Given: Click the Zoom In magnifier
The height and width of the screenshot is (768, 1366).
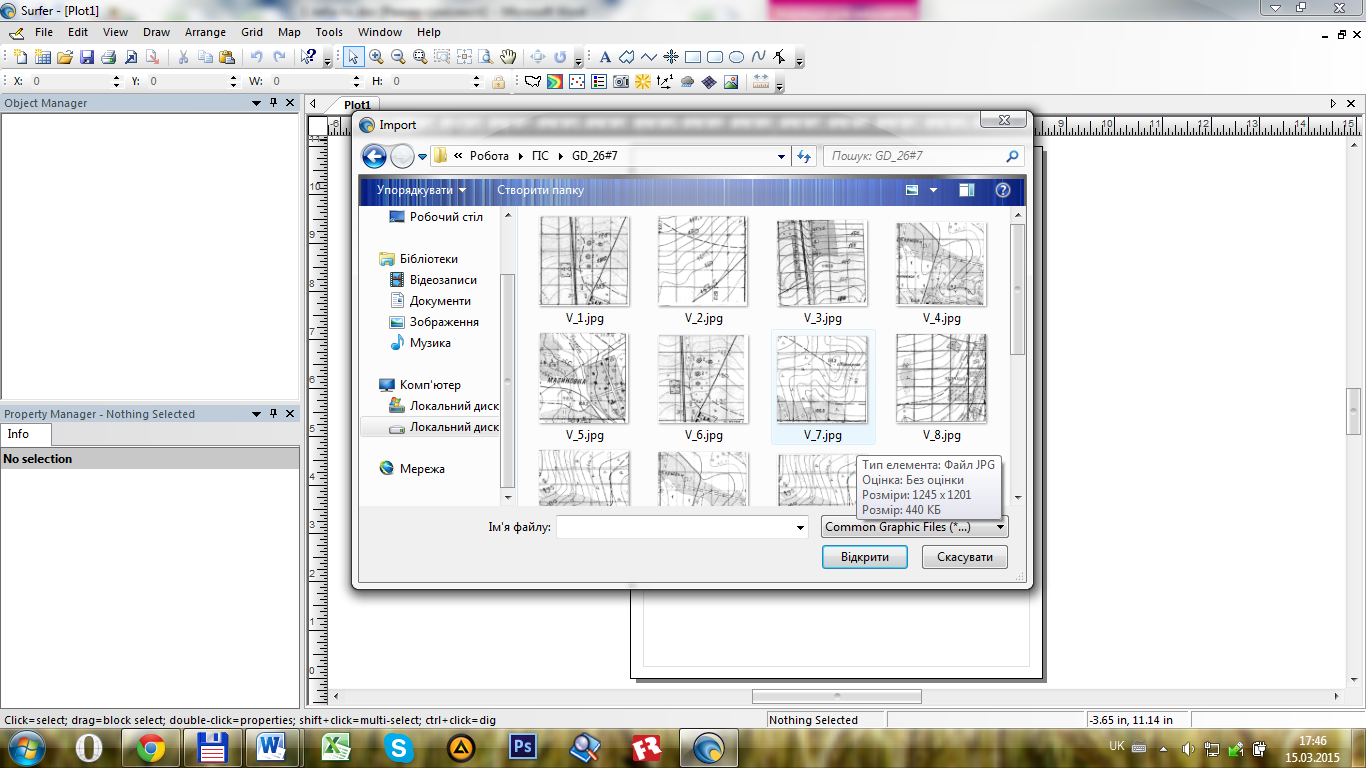Looking at the screenshot, I should pyautogui.click(x=376, y=57).
